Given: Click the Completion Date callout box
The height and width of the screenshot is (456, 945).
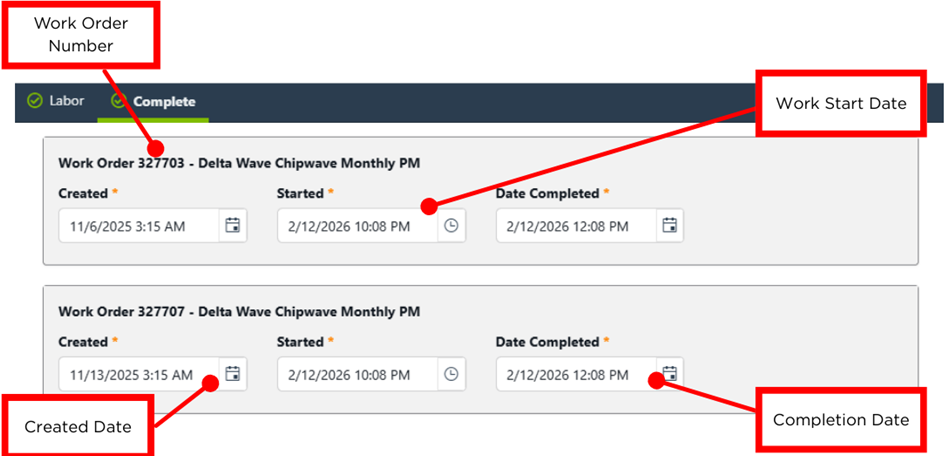Looking at the screenshot, I should [841, 420].
